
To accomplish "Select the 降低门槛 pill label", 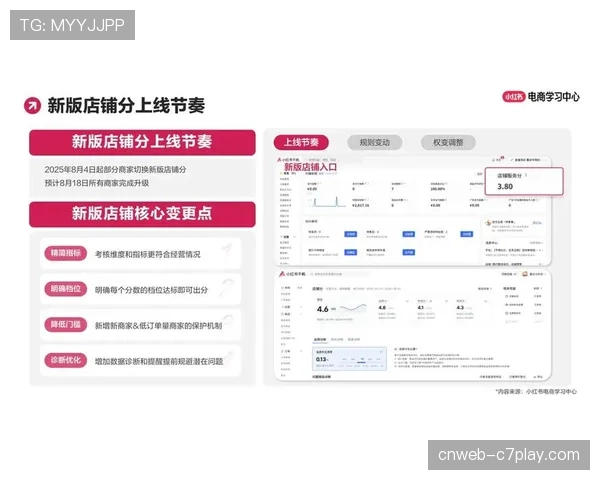I will [67, 325].
